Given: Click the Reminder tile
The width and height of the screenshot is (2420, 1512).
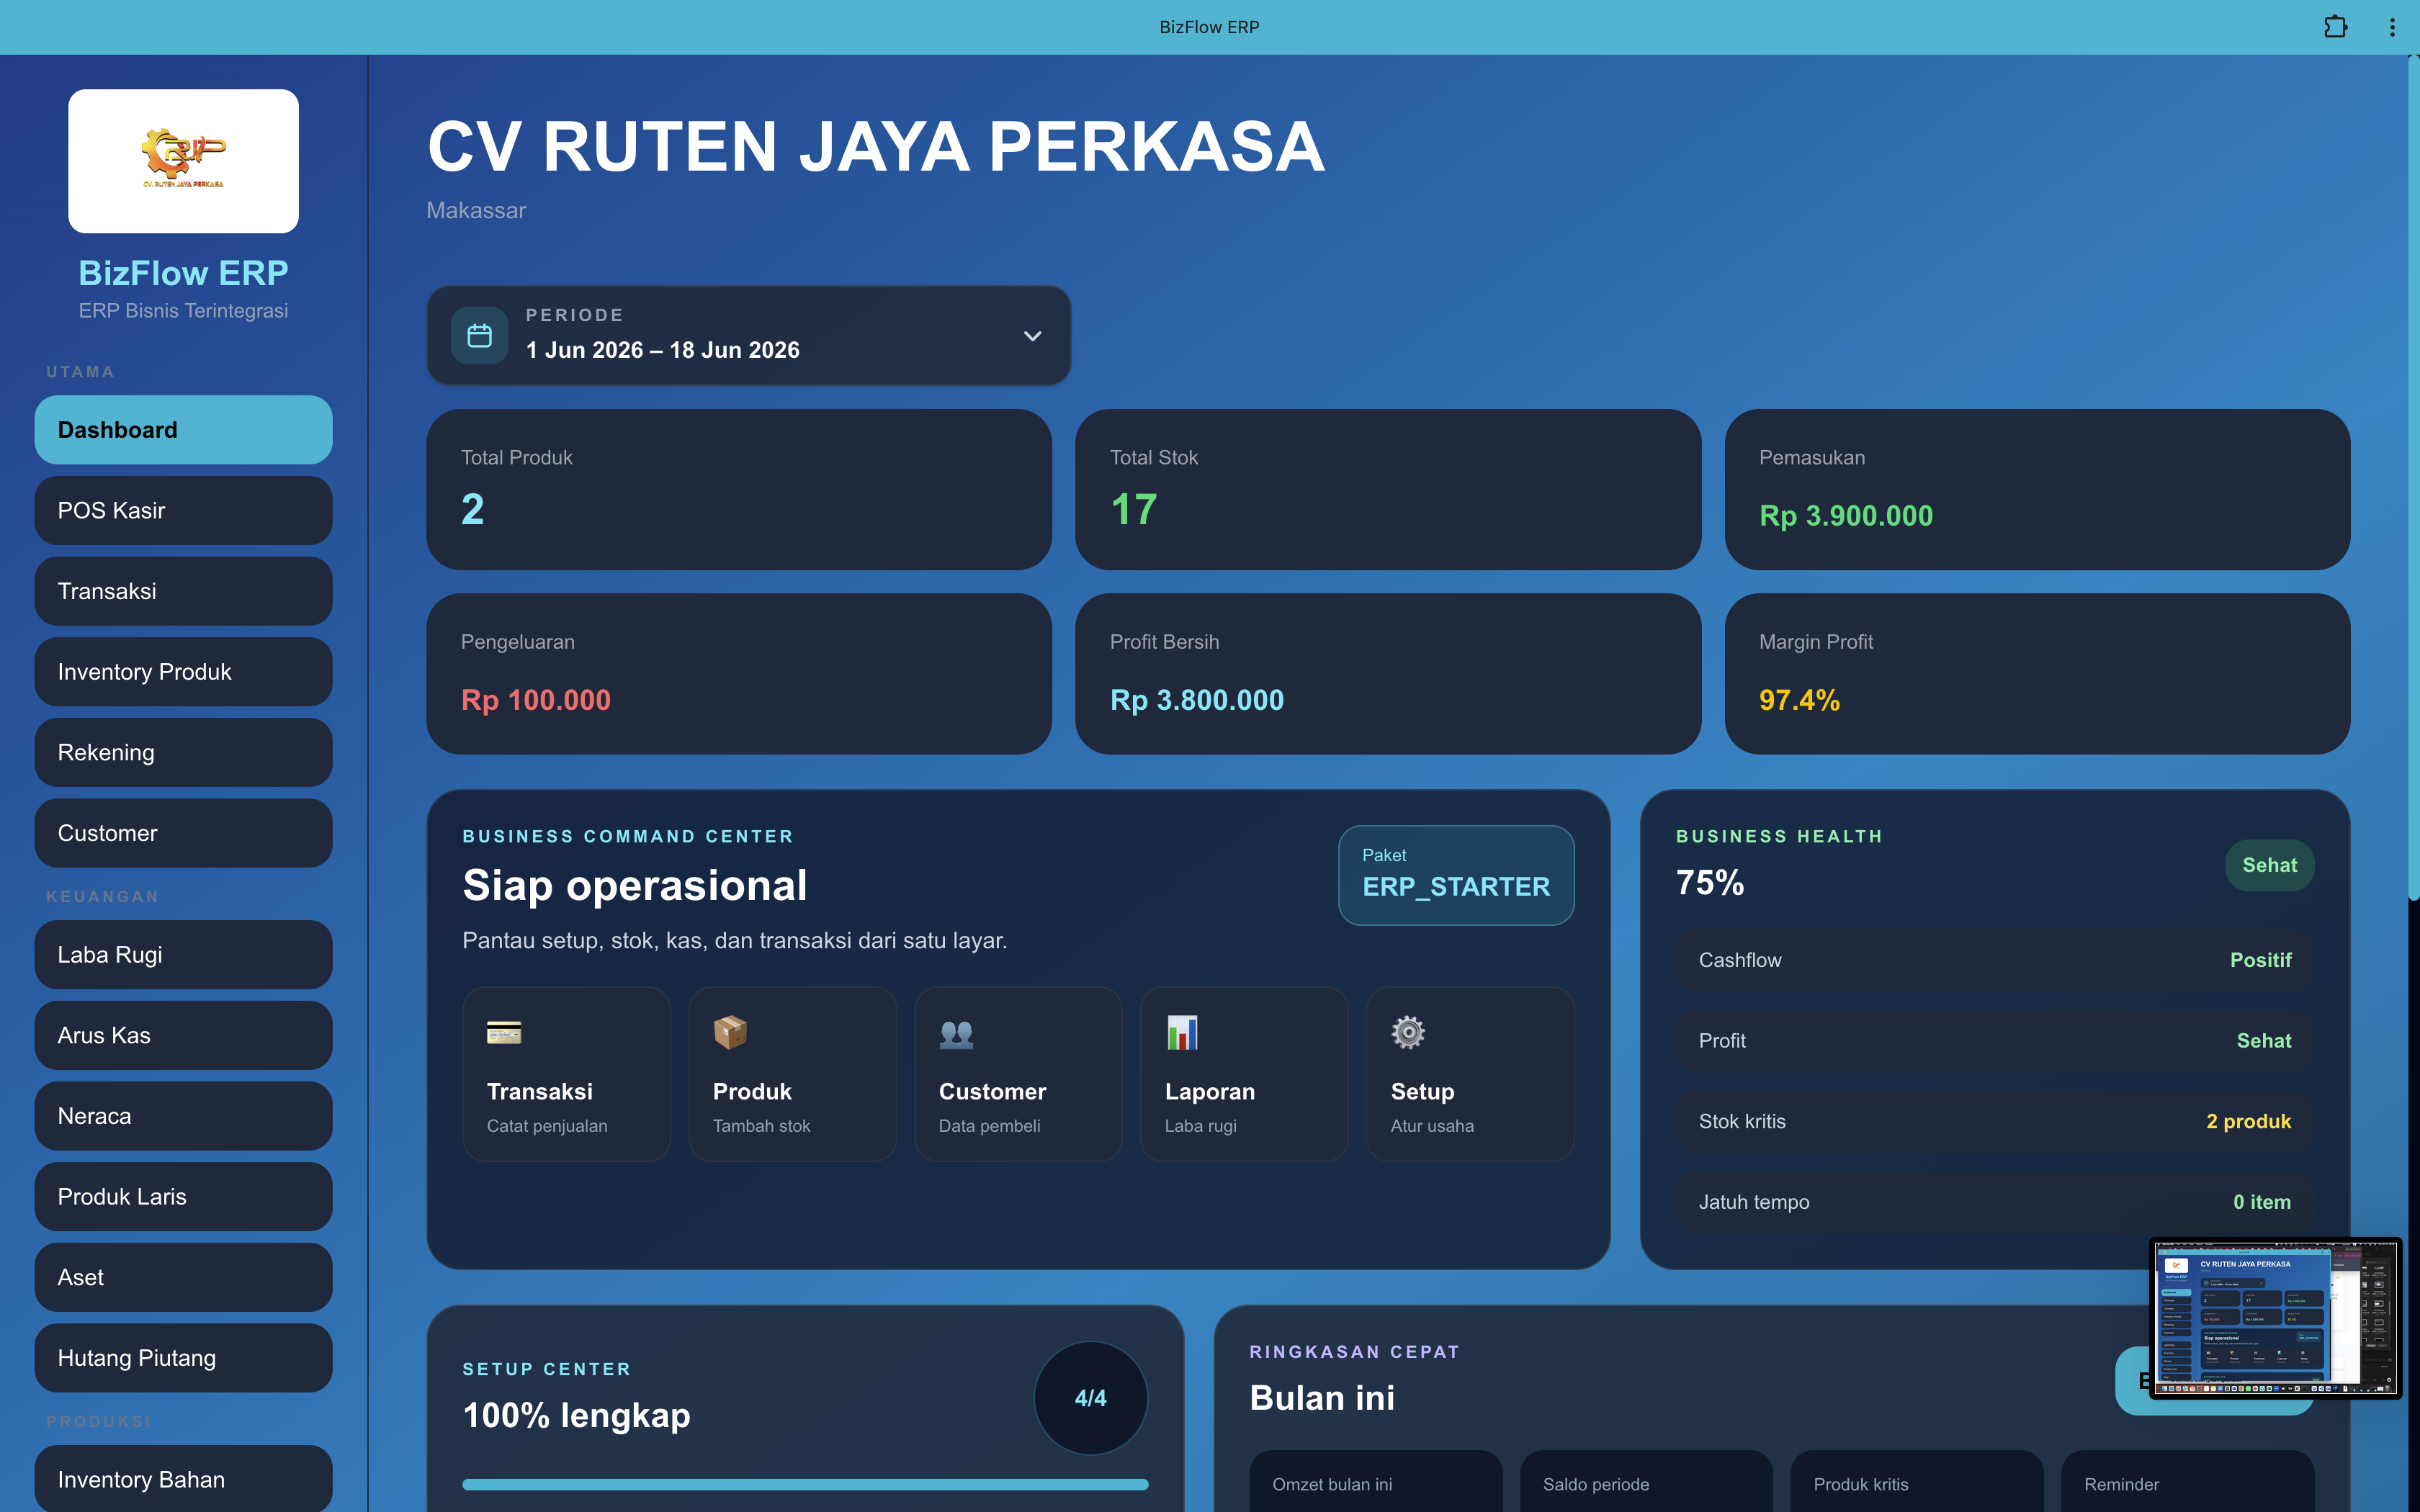Looking at the screenshot, I should (2187, 1482).
